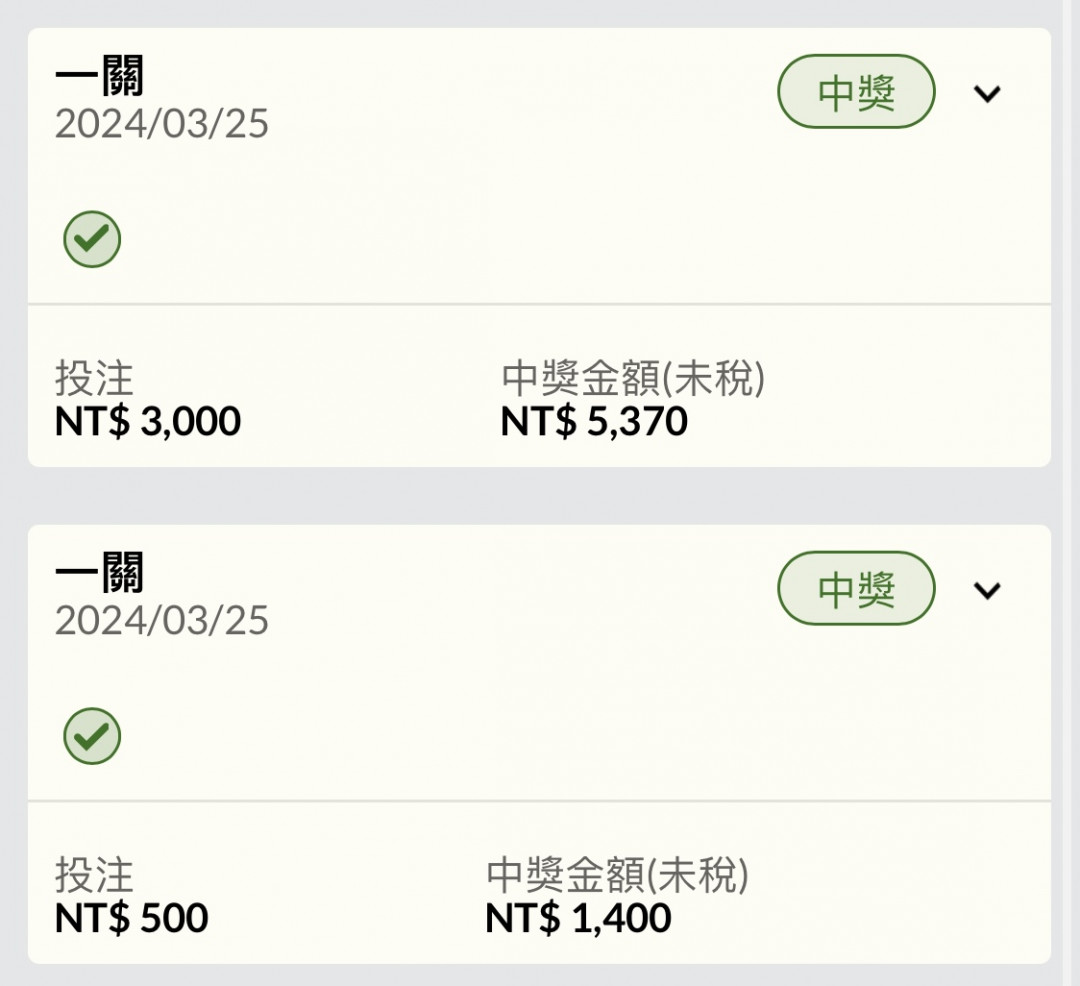Click winnings amount NT$ 1,400

click(x=578, y=918)
